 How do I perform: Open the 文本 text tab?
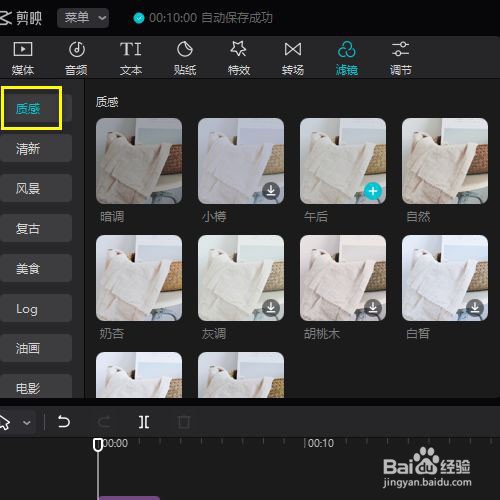[x=131, y=58]
